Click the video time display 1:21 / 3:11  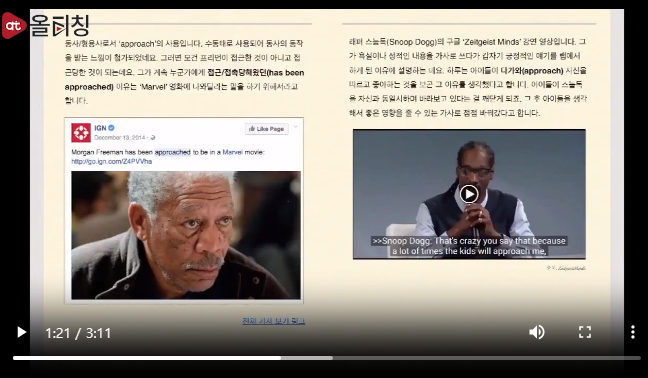coord(78,333)
